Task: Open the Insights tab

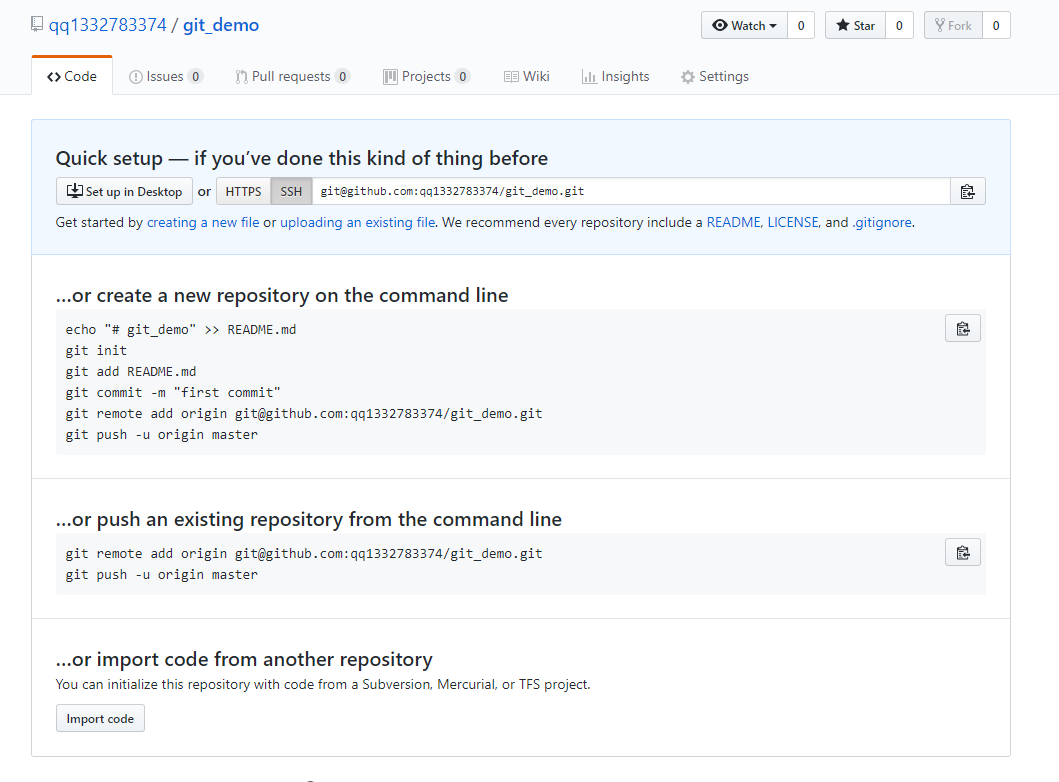Action: click(x=615, y=77)
